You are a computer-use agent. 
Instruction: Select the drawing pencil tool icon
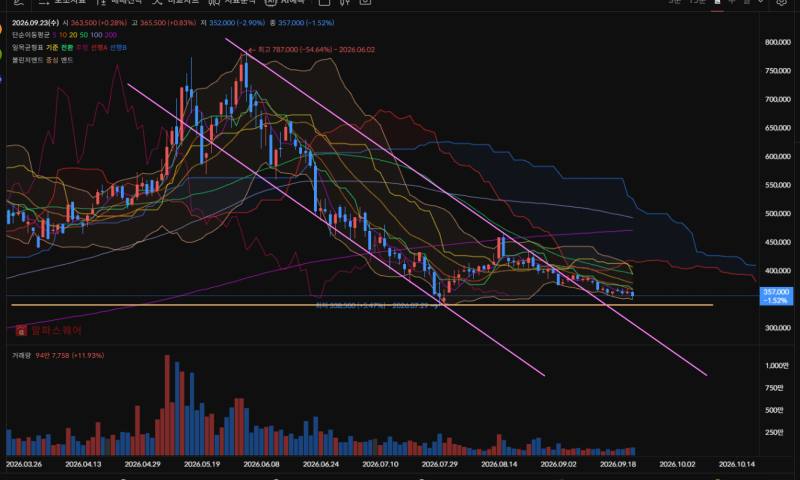(19, 2)
